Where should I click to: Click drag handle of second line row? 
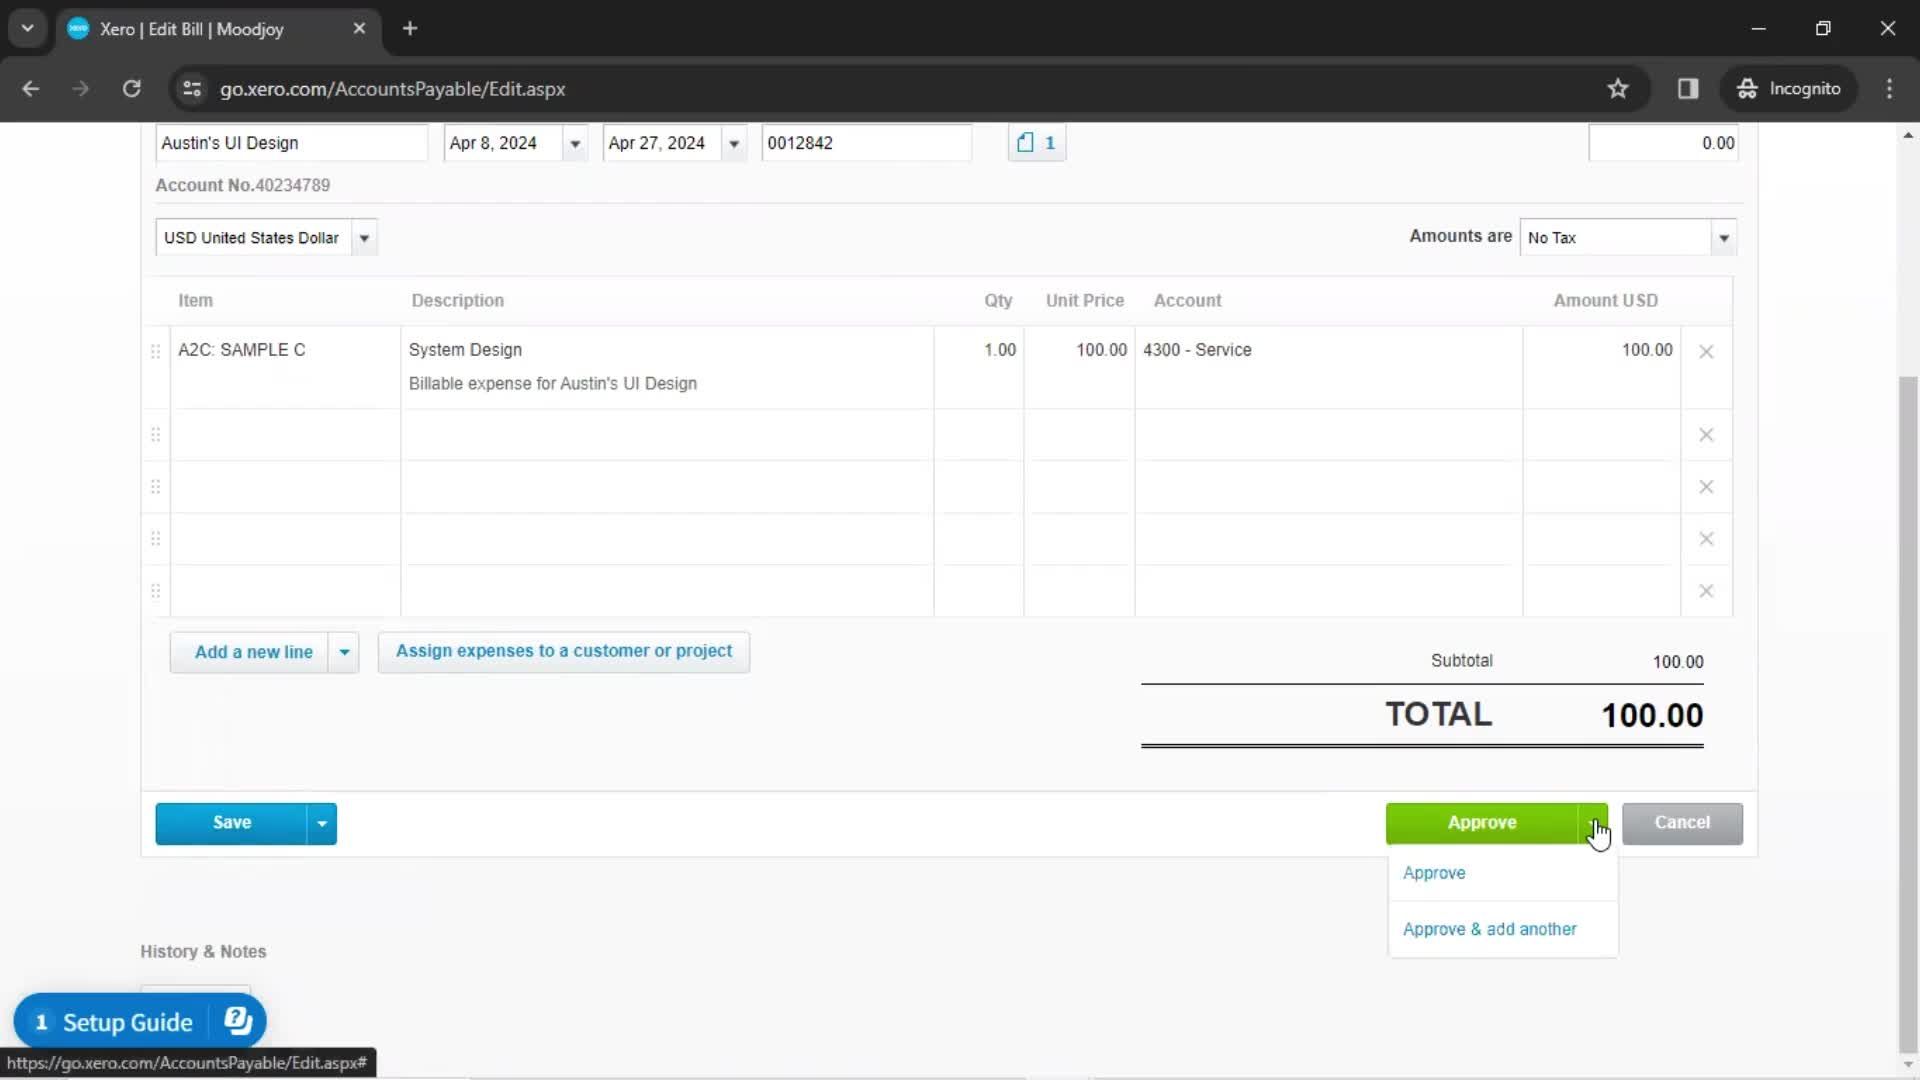(155, 434)
